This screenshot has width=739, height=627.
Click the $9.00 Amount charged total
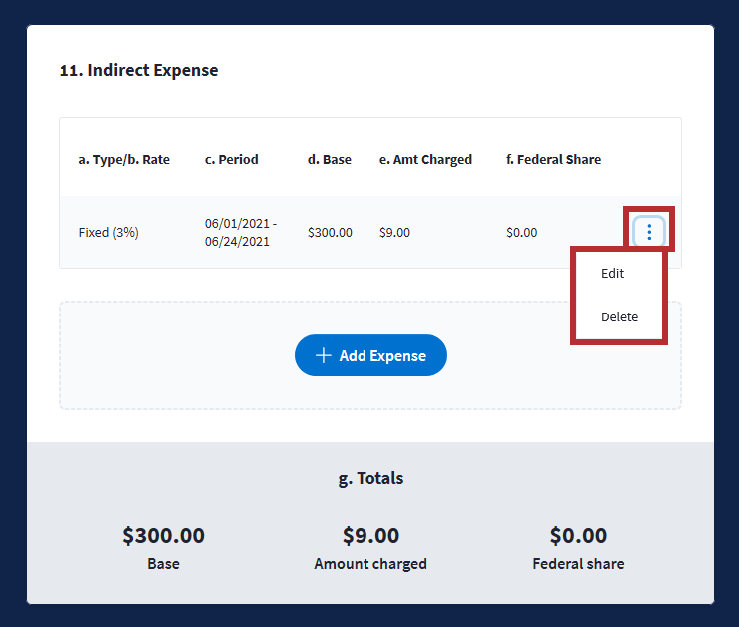tap(370, 535)
